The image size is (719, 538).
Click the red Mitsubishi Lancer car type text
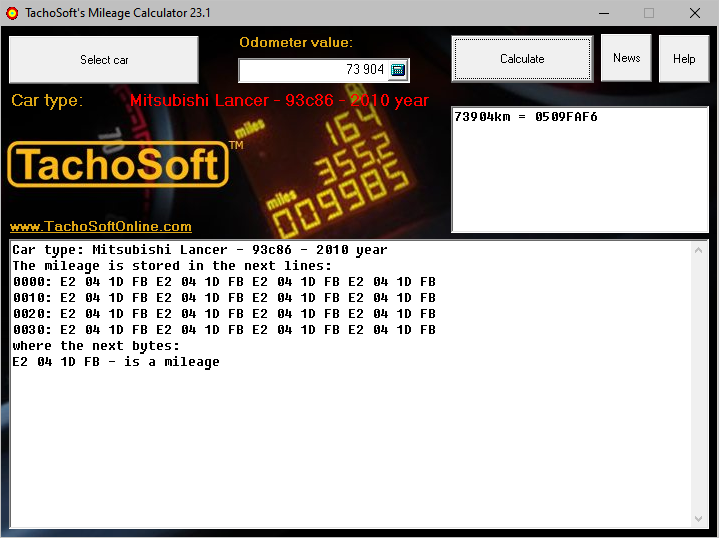(x=279, y=100)
